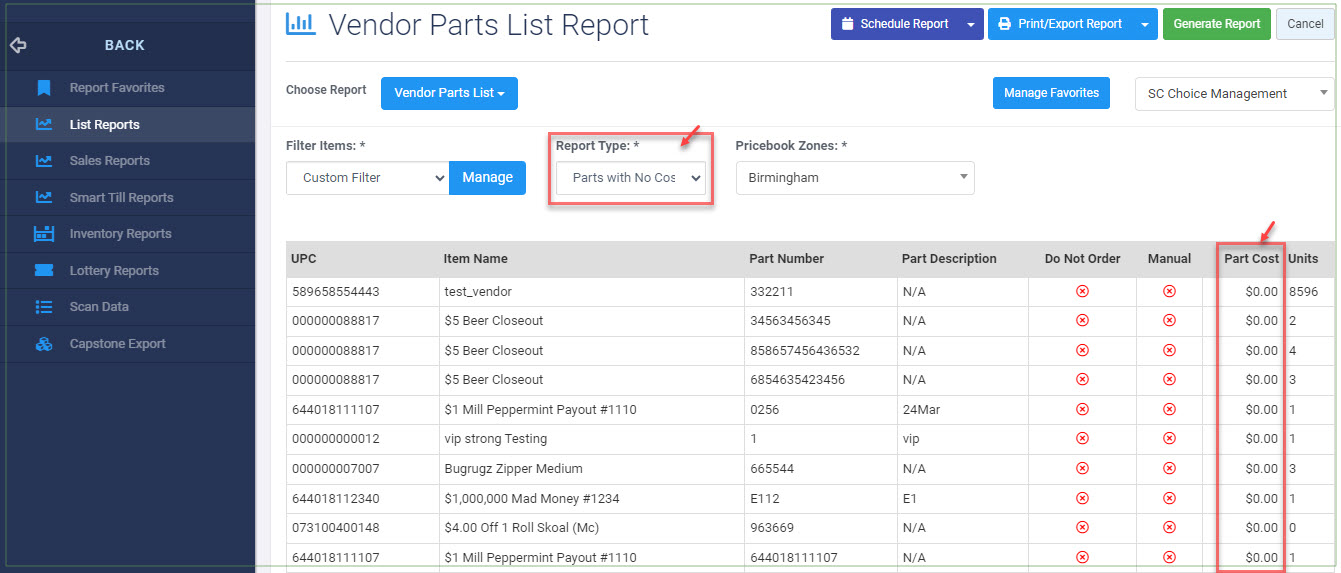
Task: Open the Report Type dropdown
Action: pyautogui.click(x=631, y=178)
